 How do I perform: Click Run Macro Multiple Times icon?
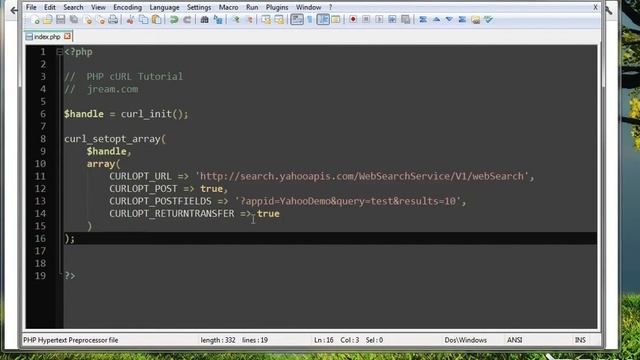coord(392,20)
